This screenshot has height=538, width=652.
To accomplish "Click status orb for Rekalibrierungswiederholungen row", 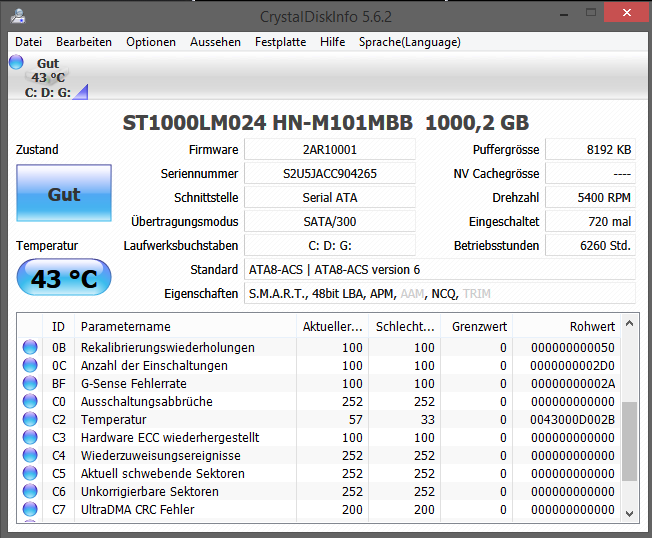I will (x=30, y=347).
